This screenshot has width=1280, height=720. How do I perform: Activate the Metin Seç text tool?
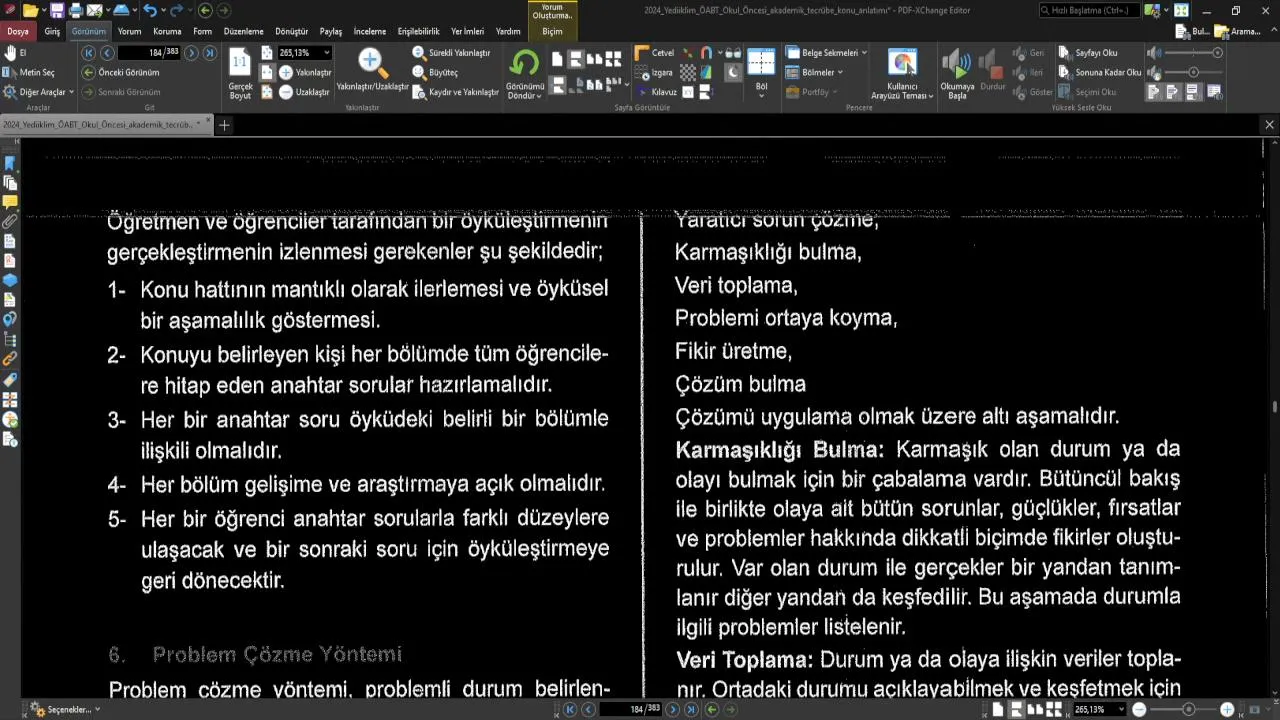point(31,72)
